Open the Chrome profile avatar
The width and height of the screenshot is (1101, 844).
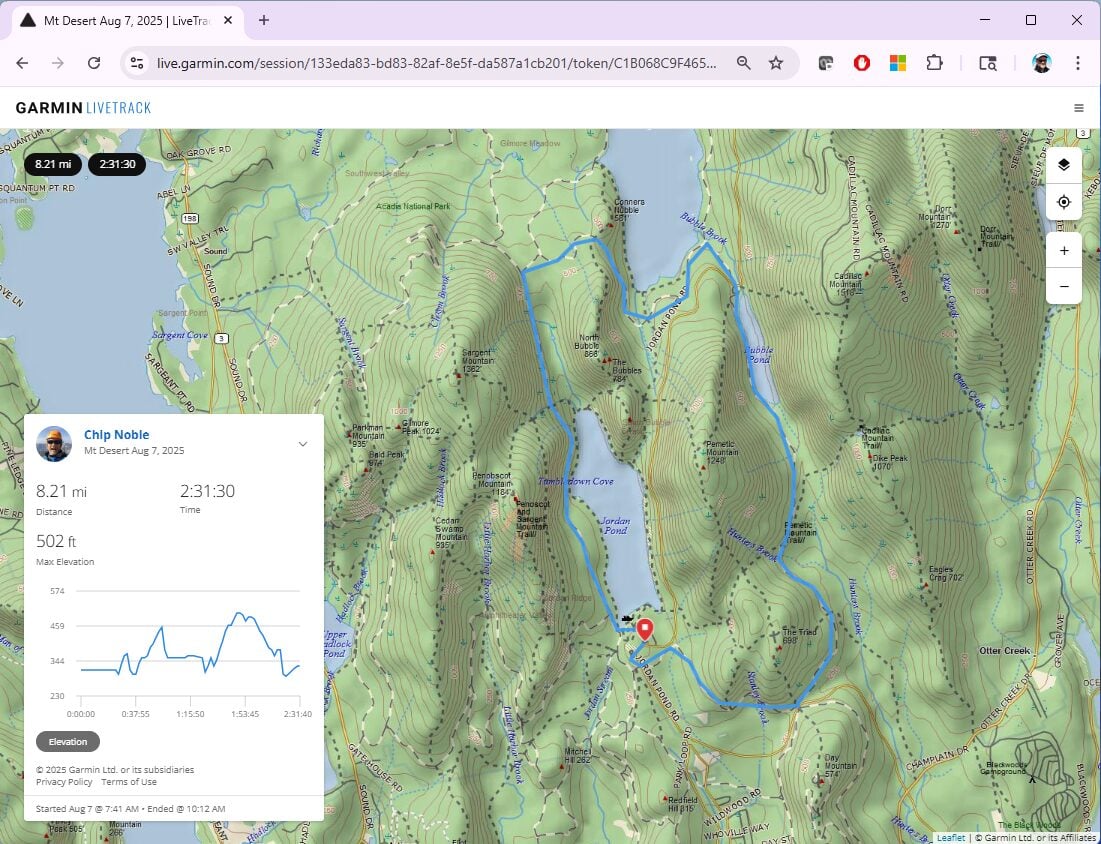[x=1042, y=63]
